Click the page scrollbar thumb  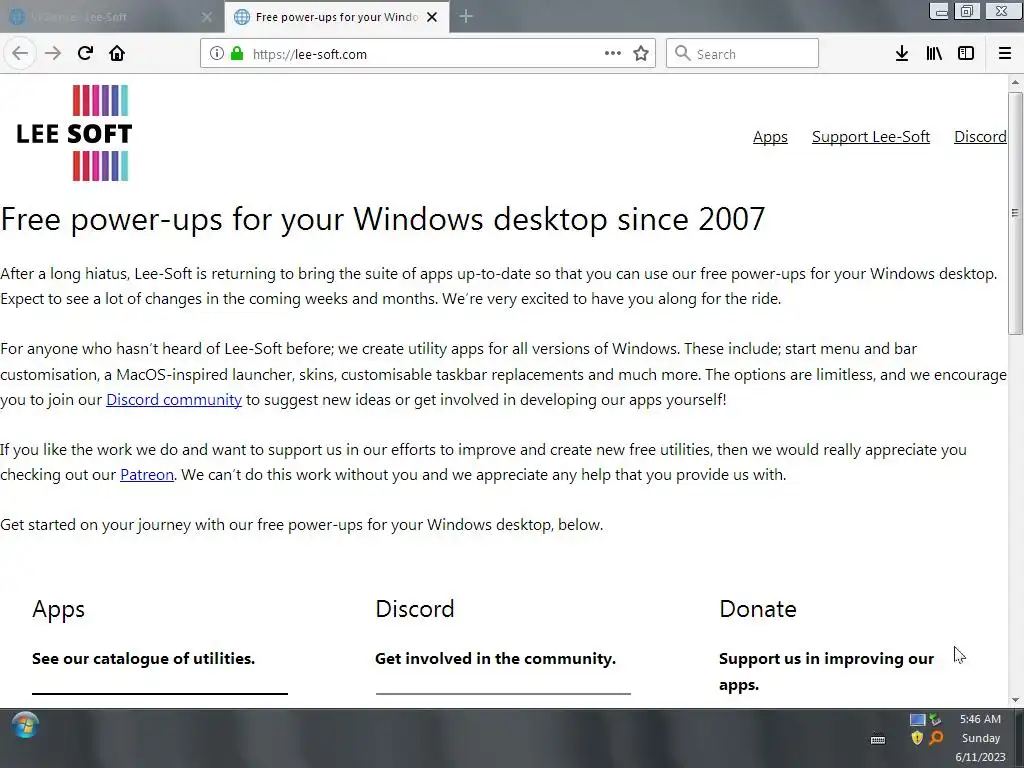[1015, 213]
